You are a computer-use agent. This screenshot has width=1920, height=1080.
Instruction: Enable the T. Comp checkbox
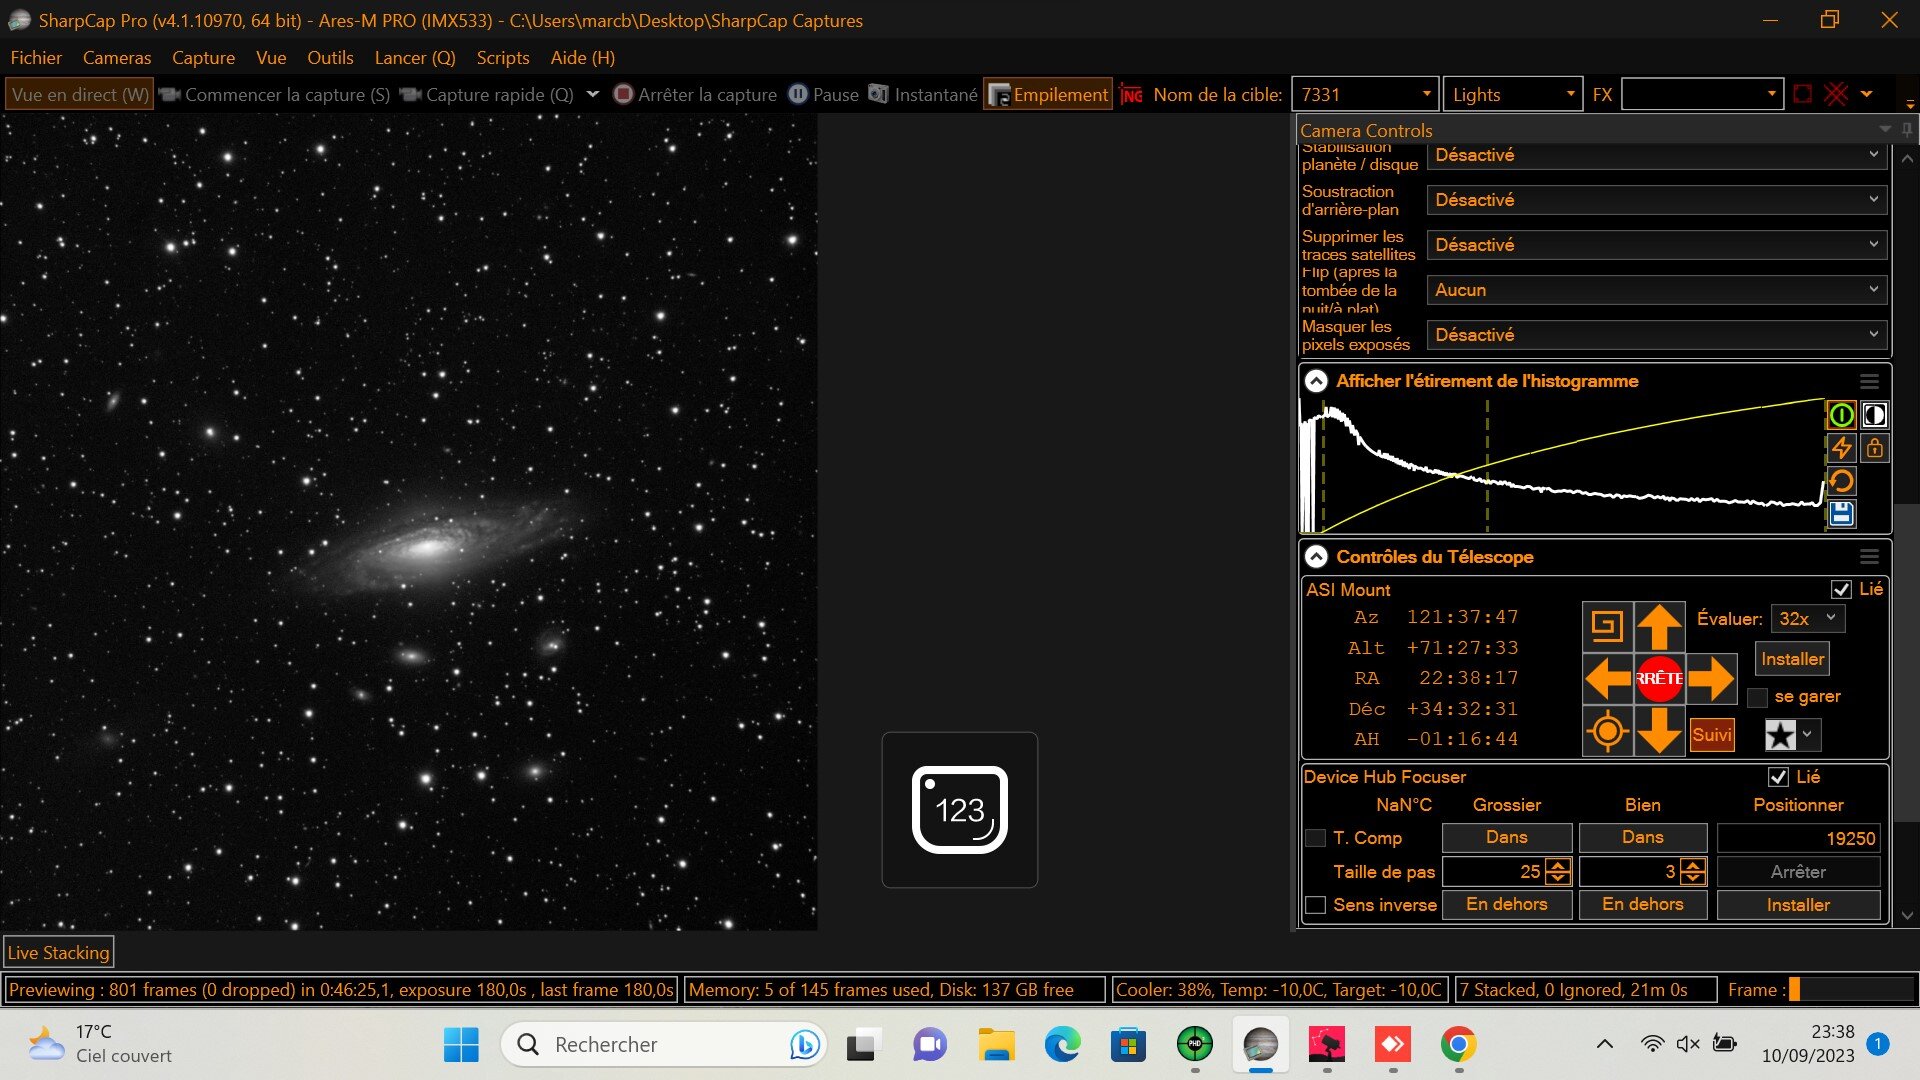pos(1316,838)
